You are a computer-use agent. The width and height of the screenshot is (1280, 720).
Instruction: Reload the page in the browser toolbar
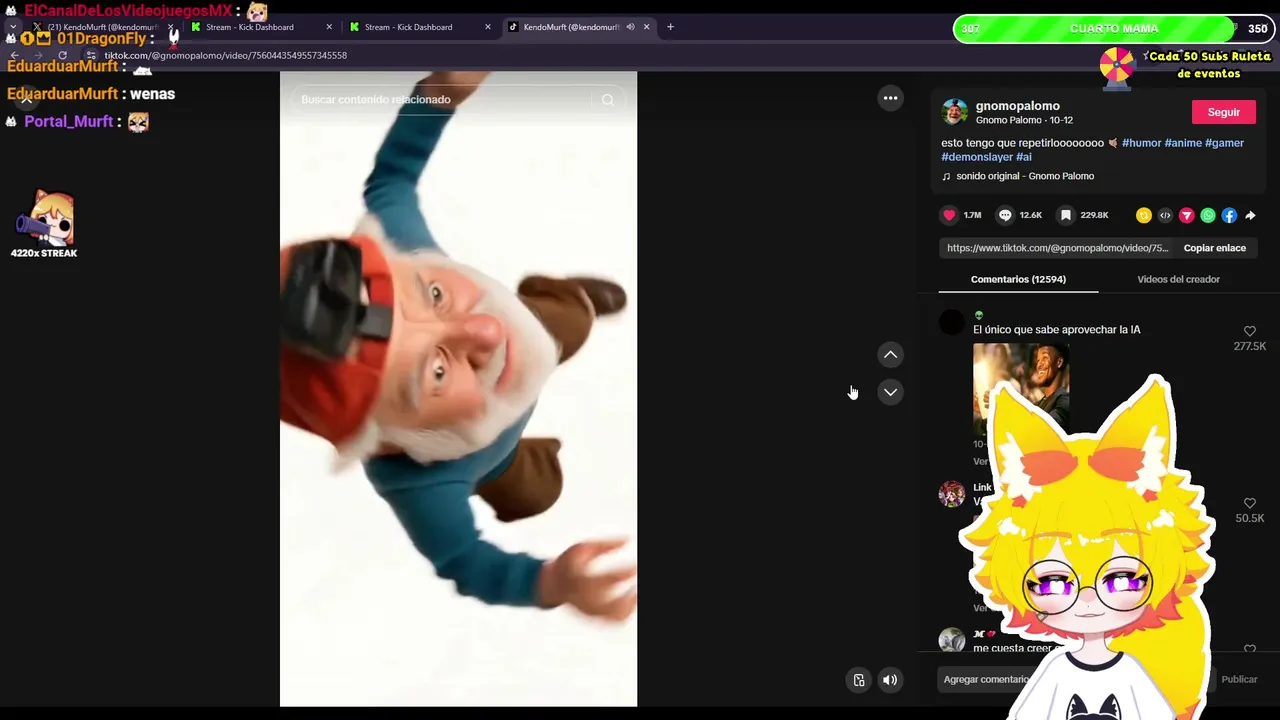coord(63,56)
